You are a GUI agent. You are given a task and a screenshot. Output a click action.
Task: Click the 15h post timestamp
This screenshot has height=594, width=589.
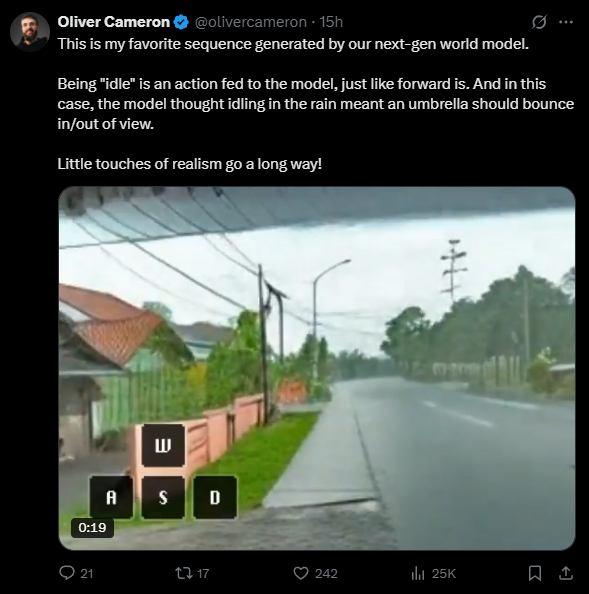click(x=331, y=22)
